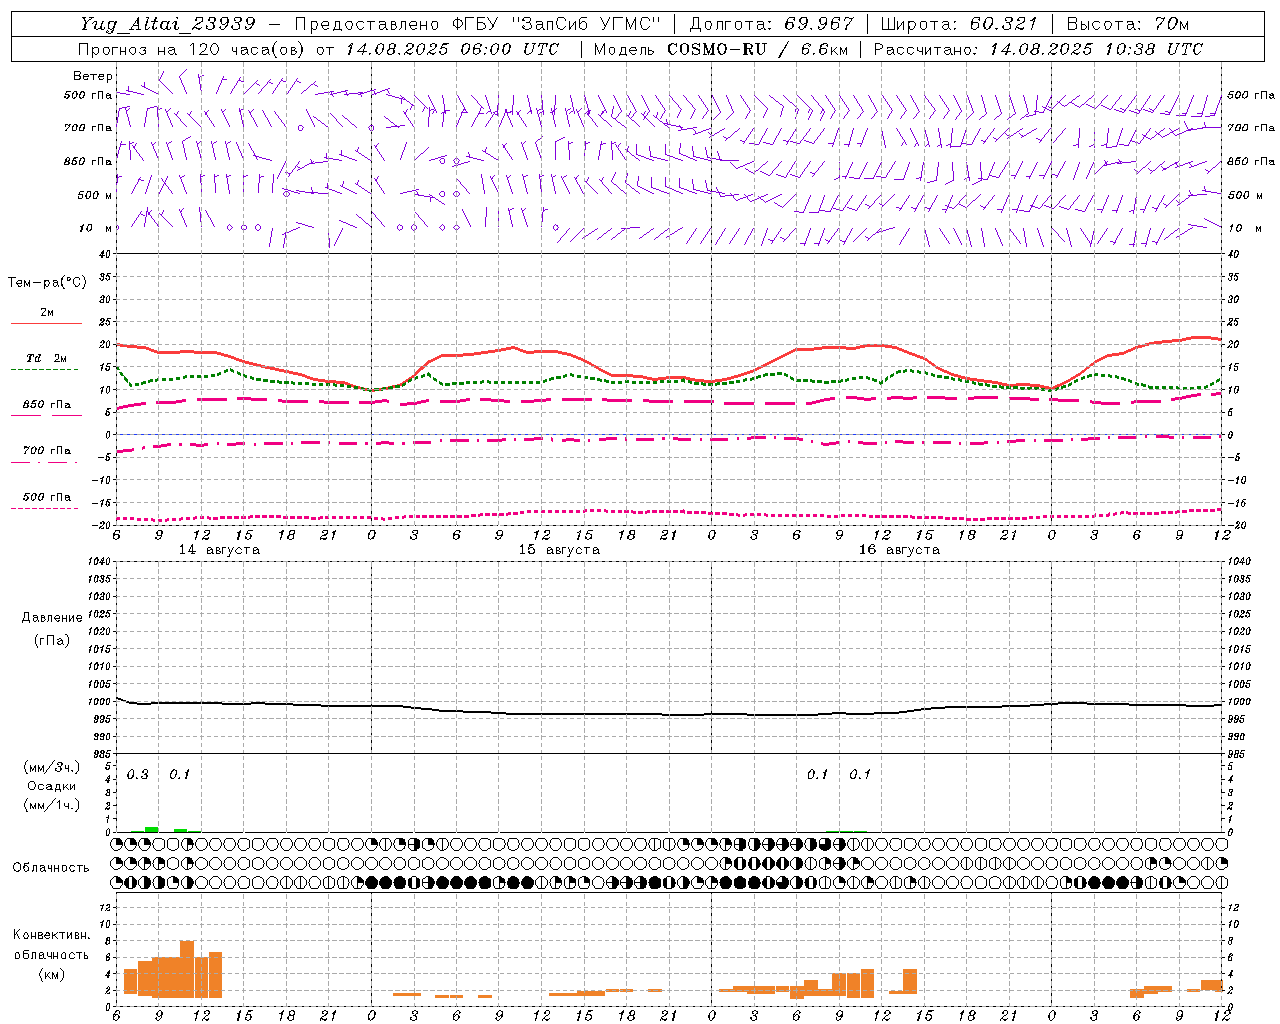Click the Высота: 70м label
Viewport: 1280px width, 1024px height.
click(x=1129, y=24)
